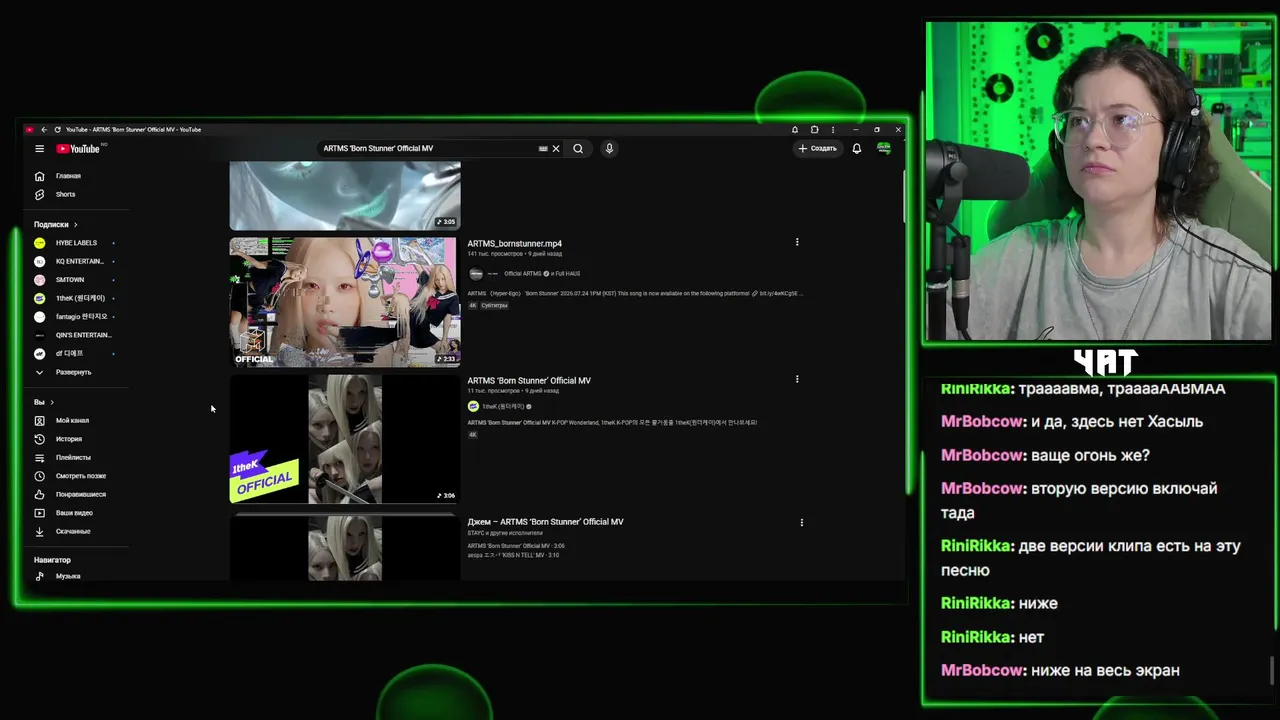
Task: Open the browser three-dot menu
Action: click(834, 130)
